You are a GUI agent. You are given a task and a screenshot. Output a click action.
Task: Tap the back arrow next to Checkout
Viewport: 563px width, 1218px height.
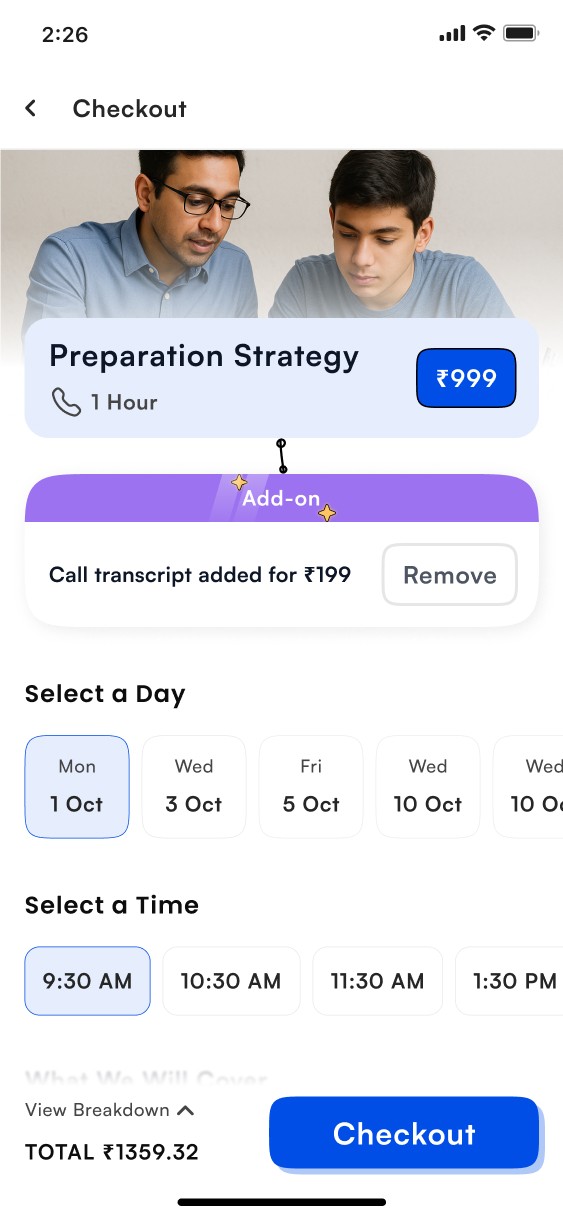coord(31,108)
